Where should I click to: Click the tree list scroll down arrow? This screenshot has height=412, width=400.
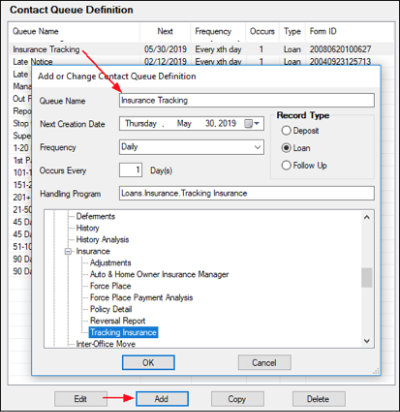click(367, 341)
